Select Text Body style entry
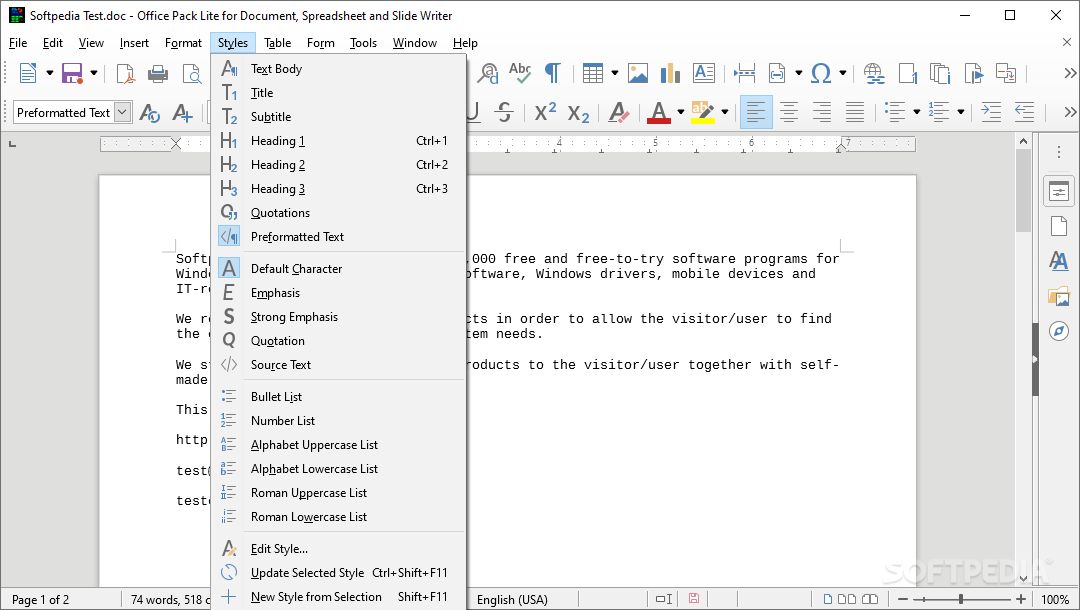The image size is (1080, 610). coord(339,69)
